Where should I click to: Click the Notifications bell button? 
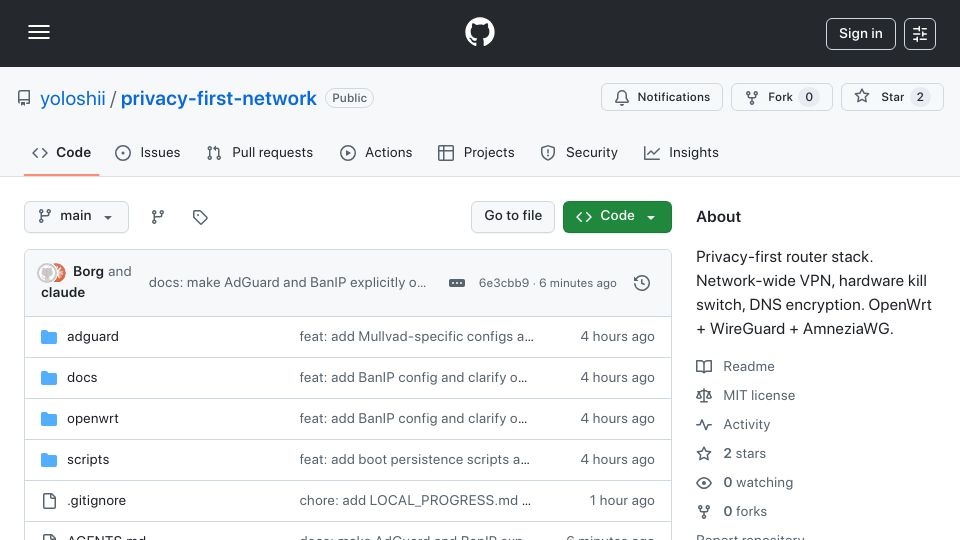click(x=662, y=97)
